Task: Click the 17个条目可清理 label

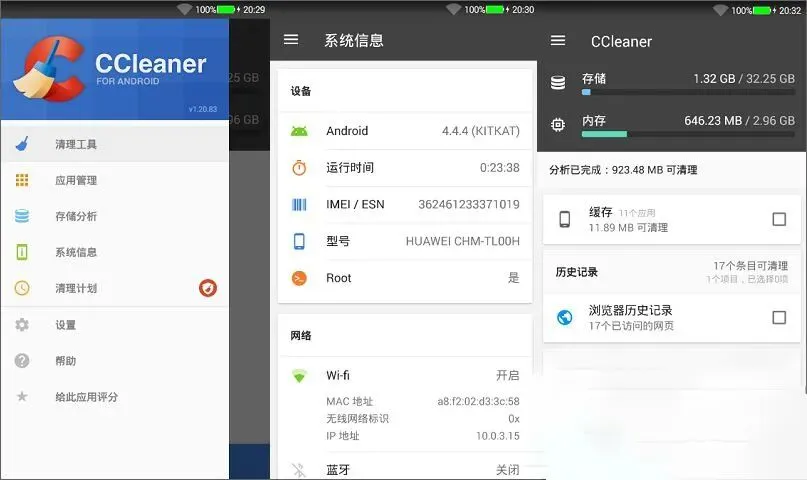Action: pos(750,266)
